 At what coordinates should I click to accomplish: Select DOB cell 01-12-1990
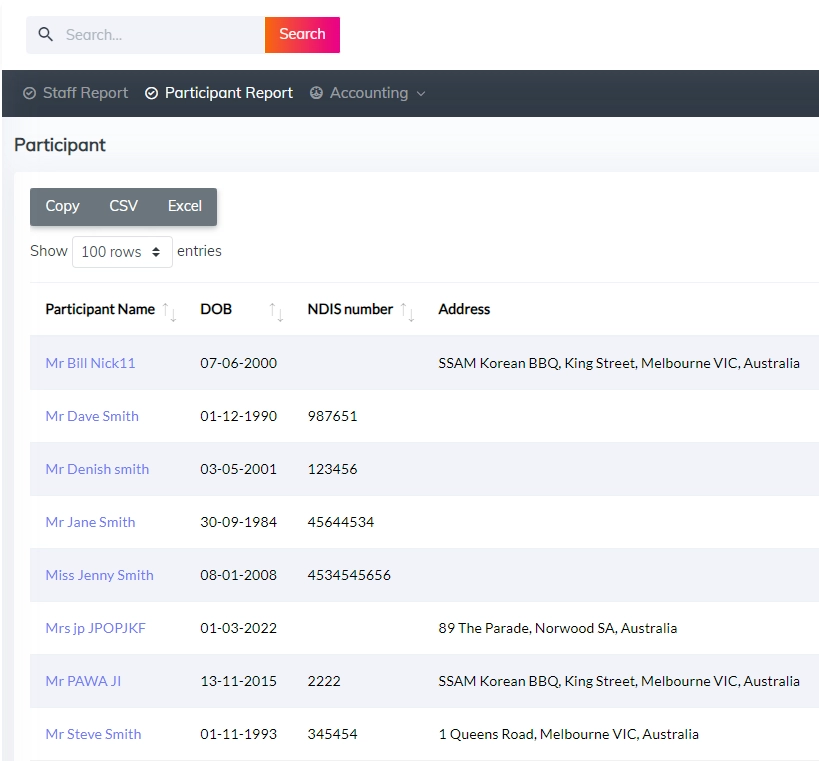click(239, 416)
